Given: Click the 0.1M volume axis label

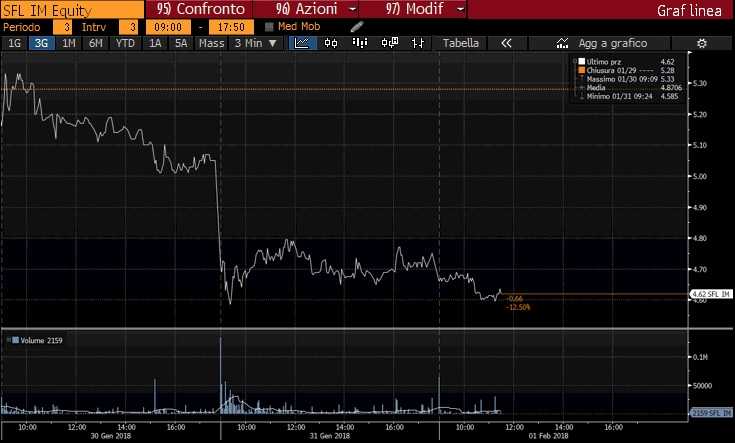Looking at the screenshot, I should (x=700, y=357).
